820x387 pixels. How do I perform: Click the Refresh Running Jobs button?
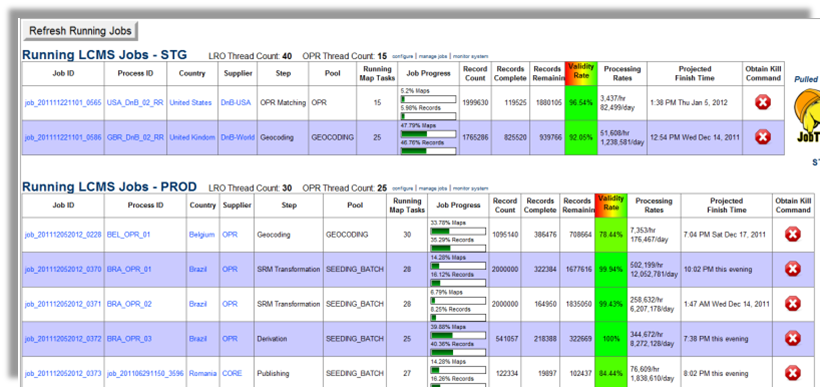pos(81,31)
